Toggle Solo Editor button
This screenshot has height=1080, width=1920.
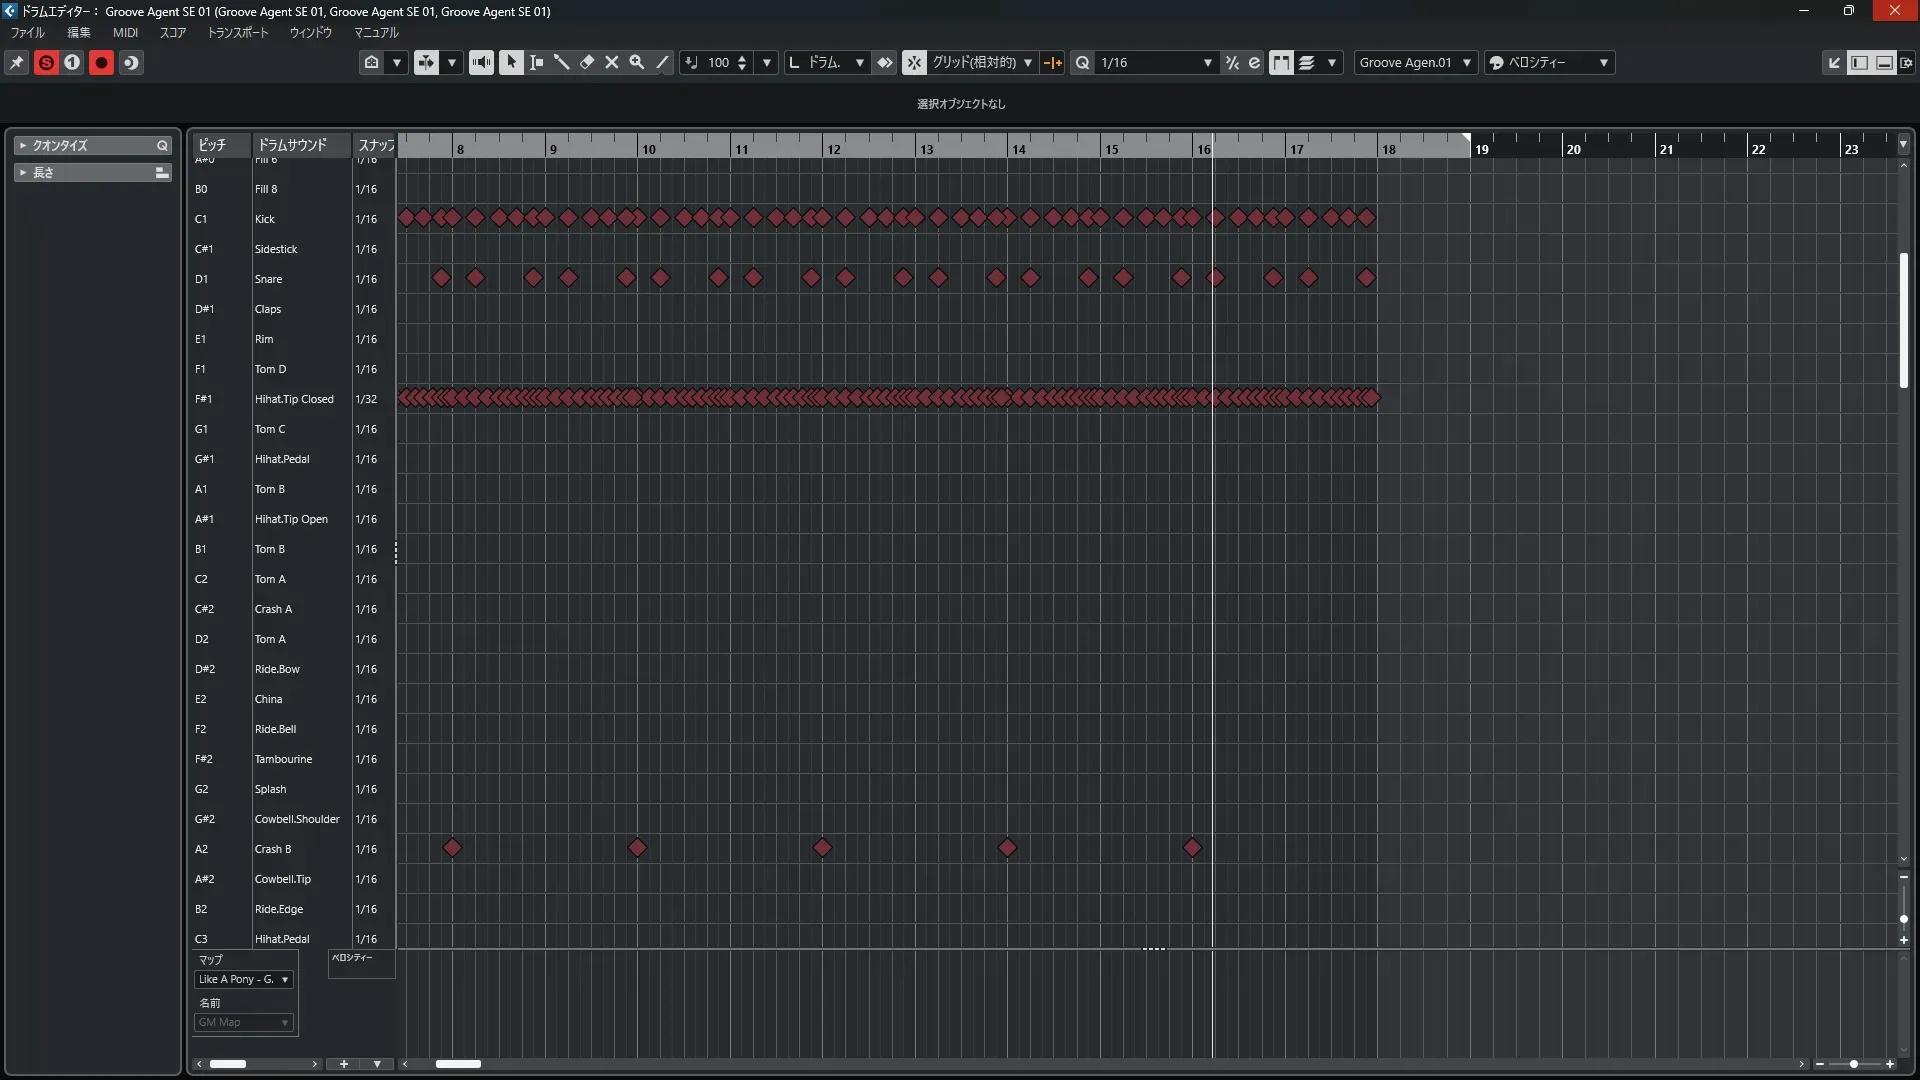pos(46,62)
